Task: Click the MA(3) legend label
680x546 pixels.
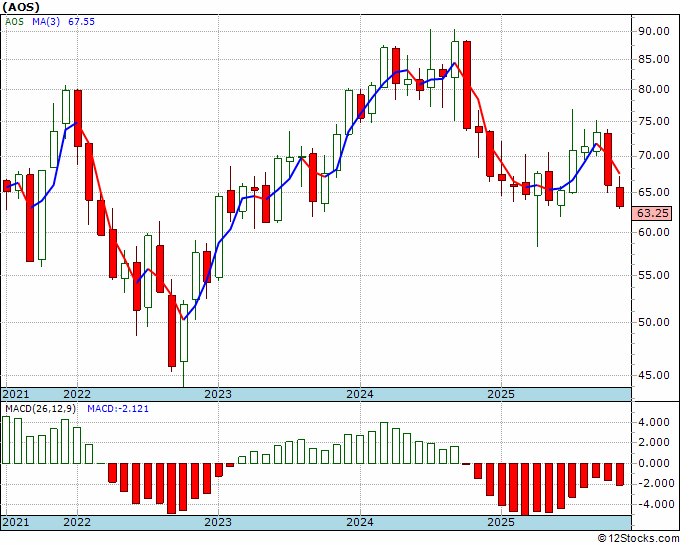Action: [x=46, y=22]
